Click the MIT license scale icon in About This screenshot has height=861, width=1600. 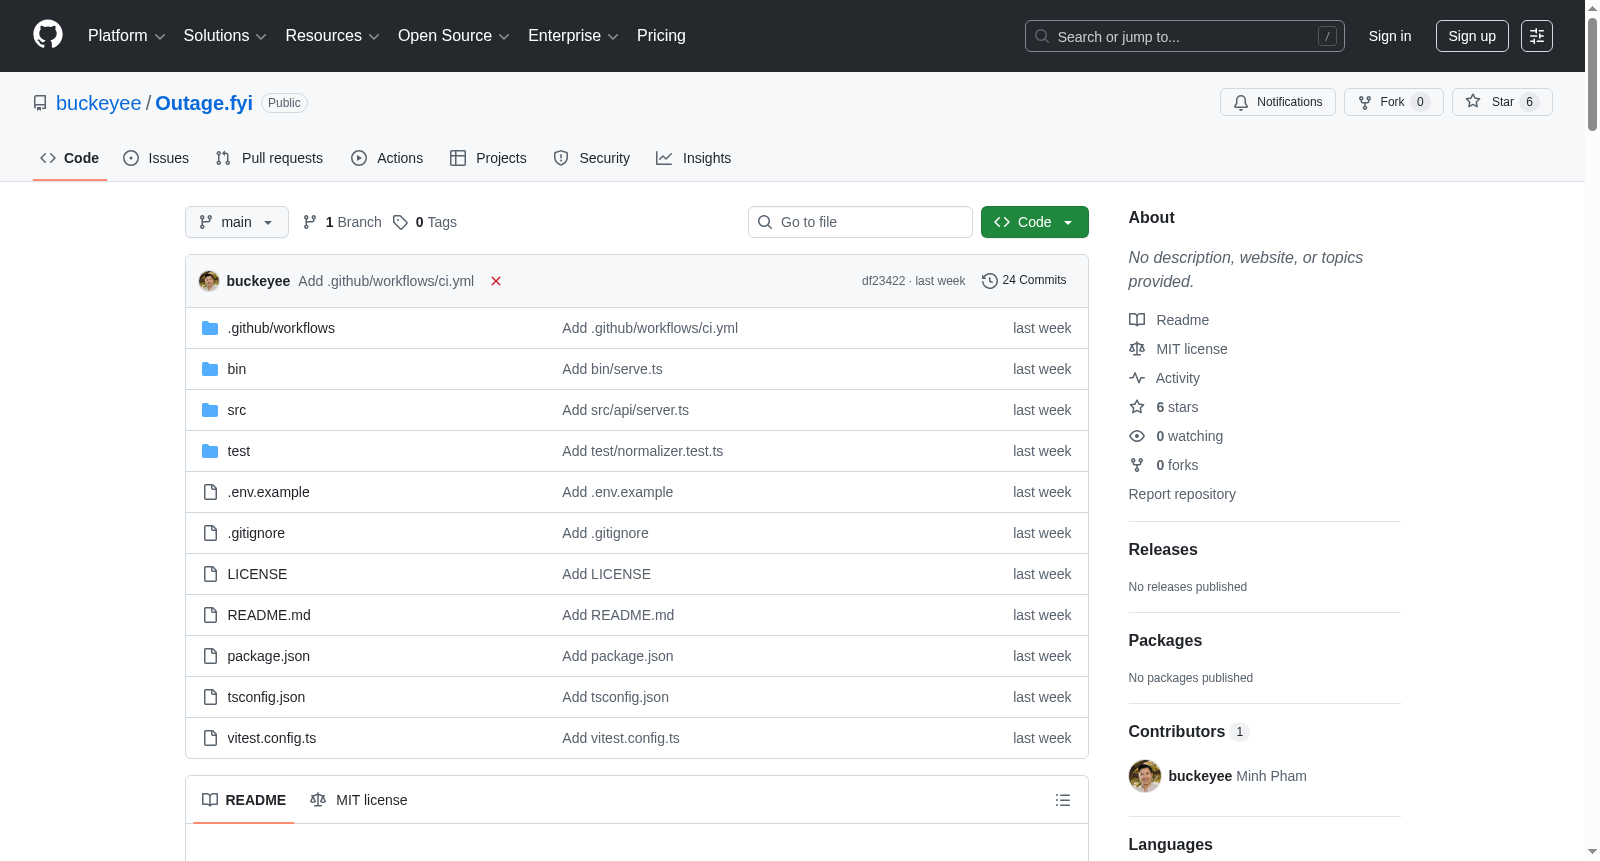pos(1137,349)
